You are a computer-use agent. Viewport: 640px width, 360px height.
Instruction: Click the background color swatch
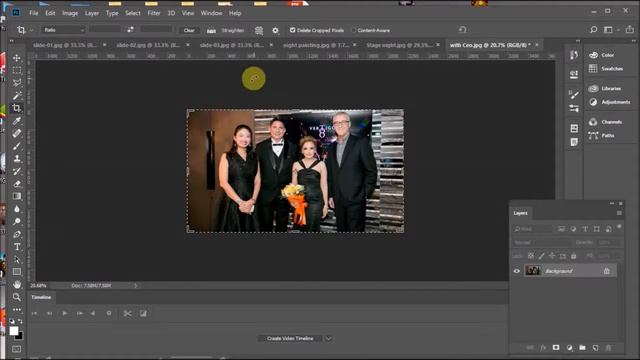tap(19, 336)
